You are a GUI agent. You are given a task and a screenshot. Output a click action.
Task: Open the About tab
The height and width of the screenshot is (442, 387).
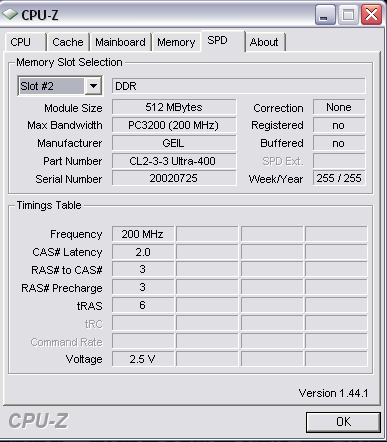[x=265, y=42]
